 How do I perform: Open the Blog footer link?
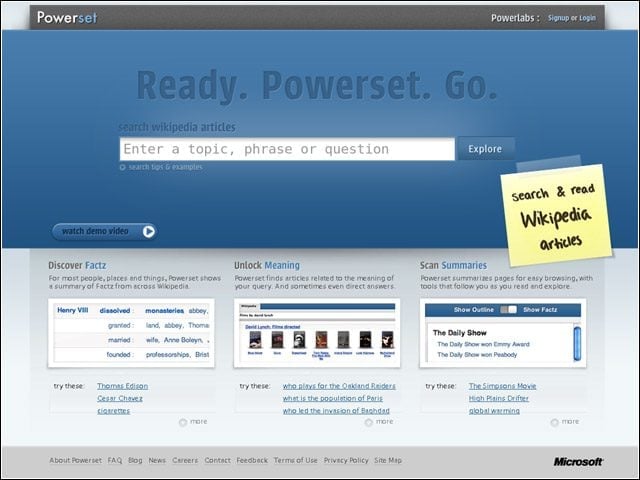click(x=135, y=460)
